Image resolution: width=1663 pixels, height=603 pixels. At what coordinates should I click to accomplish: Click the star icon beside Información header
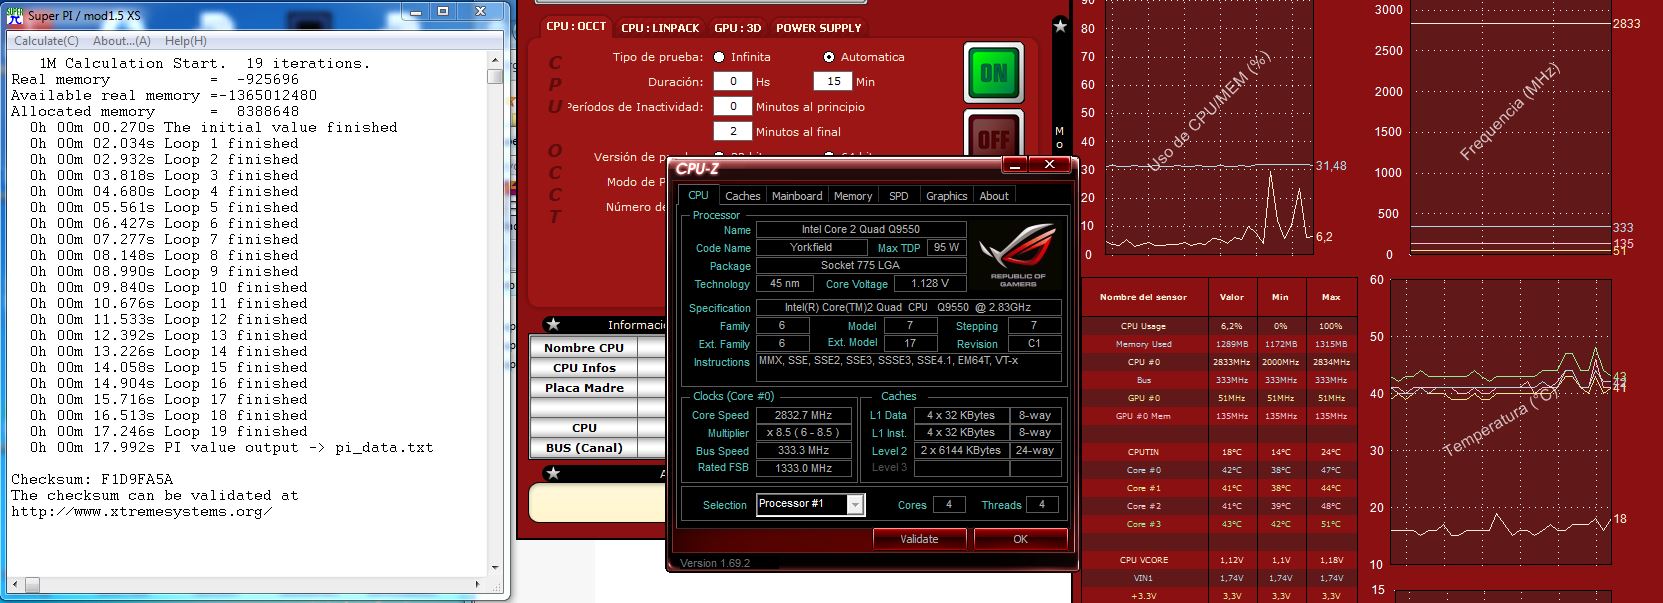[x=553, y=324]
